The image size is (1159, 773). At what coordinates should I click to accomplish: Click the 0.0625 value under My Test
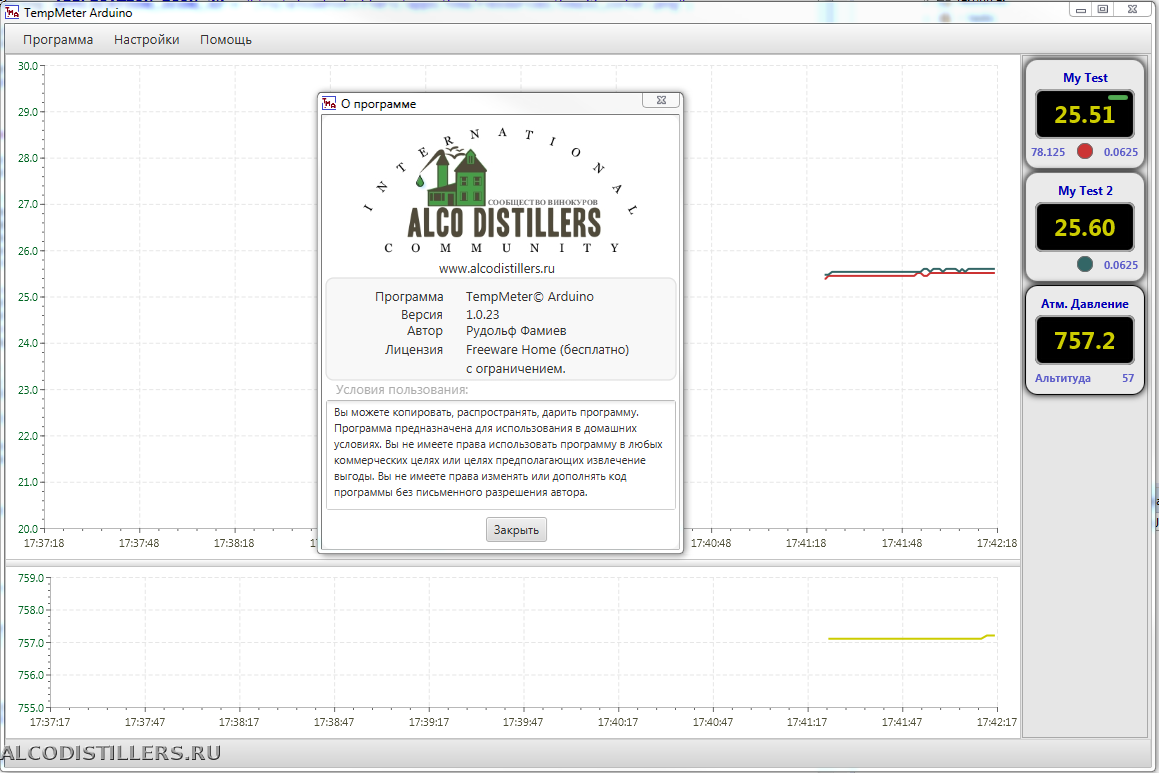tap(1121, 152)
